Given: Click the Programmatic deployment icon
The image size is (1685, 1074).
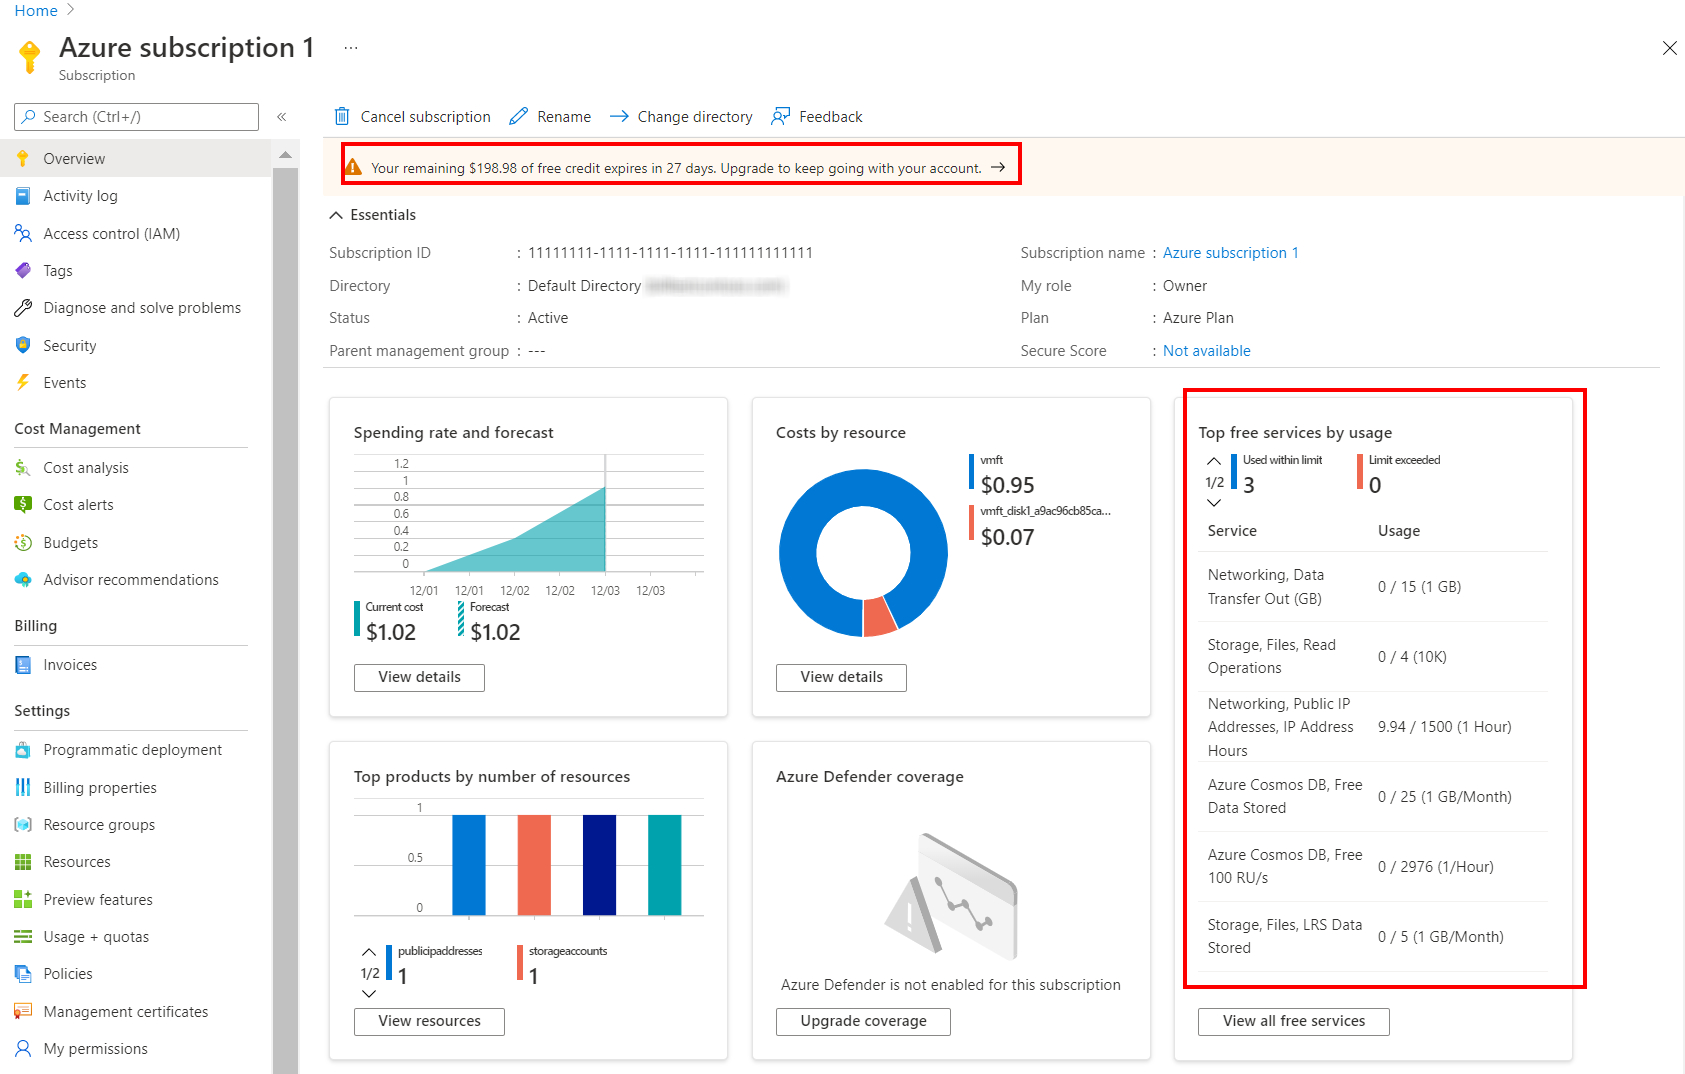Looking at the screenshot, I should (23, 750).
